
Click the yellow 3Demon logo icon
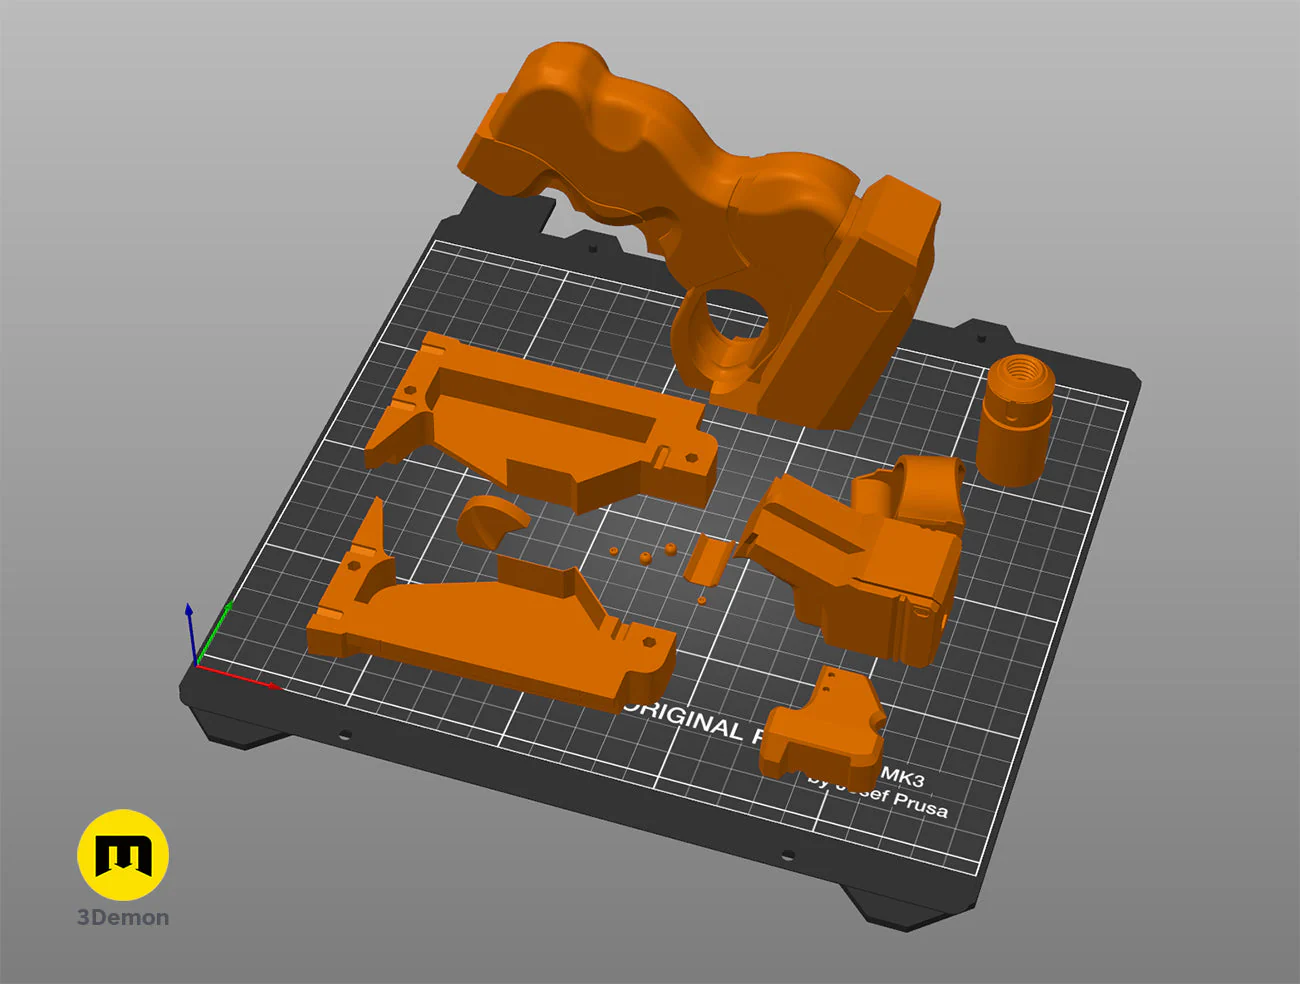point(122,855)
